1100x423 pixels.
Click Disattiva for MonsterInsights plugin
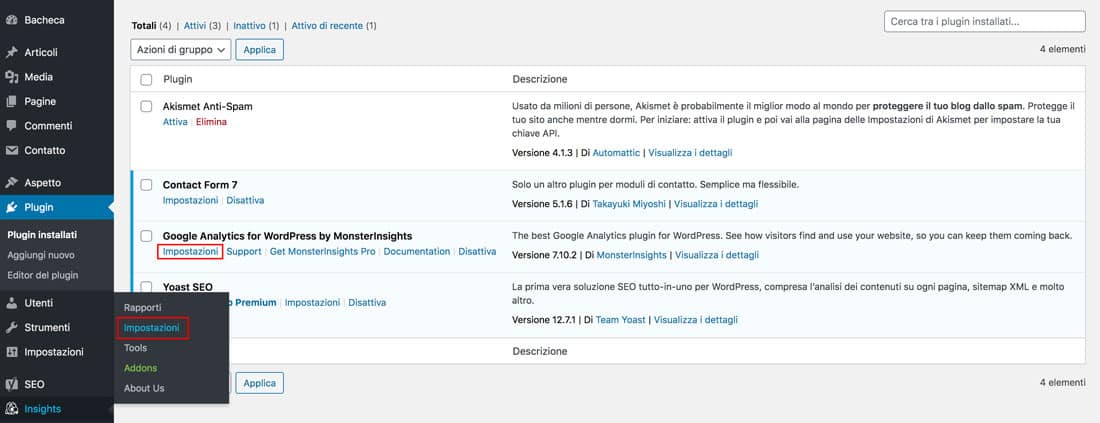(x=477, y=252)
